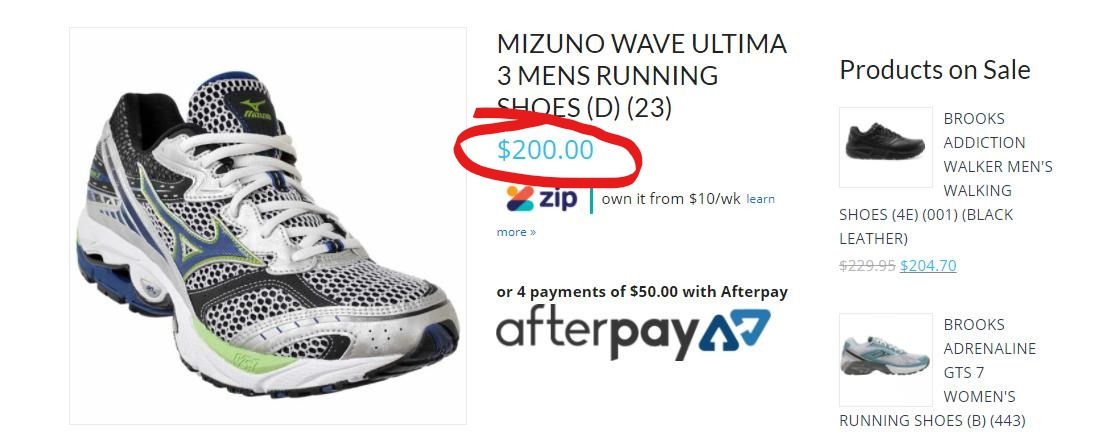Click the zip wordmark text

coord(558,198)
